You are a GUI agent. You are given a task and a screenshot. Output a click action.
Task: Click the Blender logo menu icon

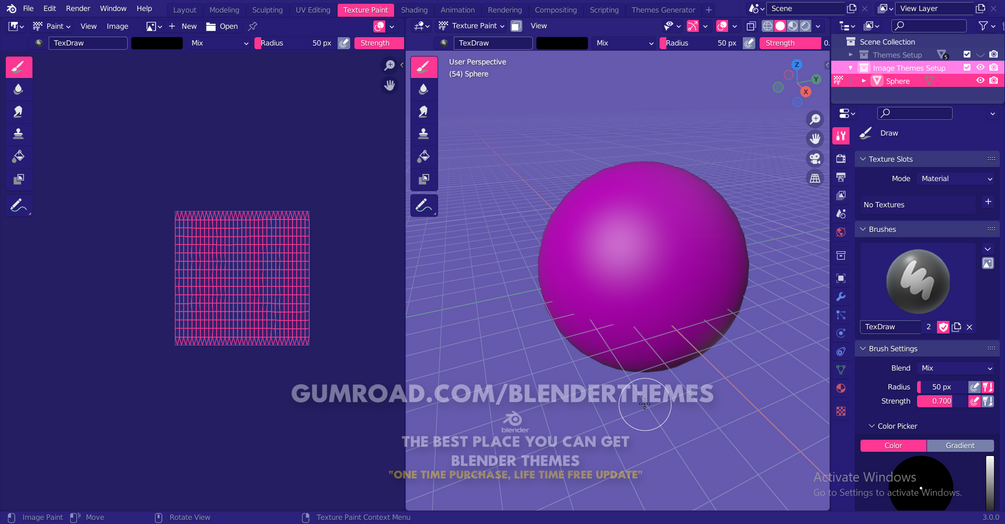pyautogui.click(x=11, y=8)
